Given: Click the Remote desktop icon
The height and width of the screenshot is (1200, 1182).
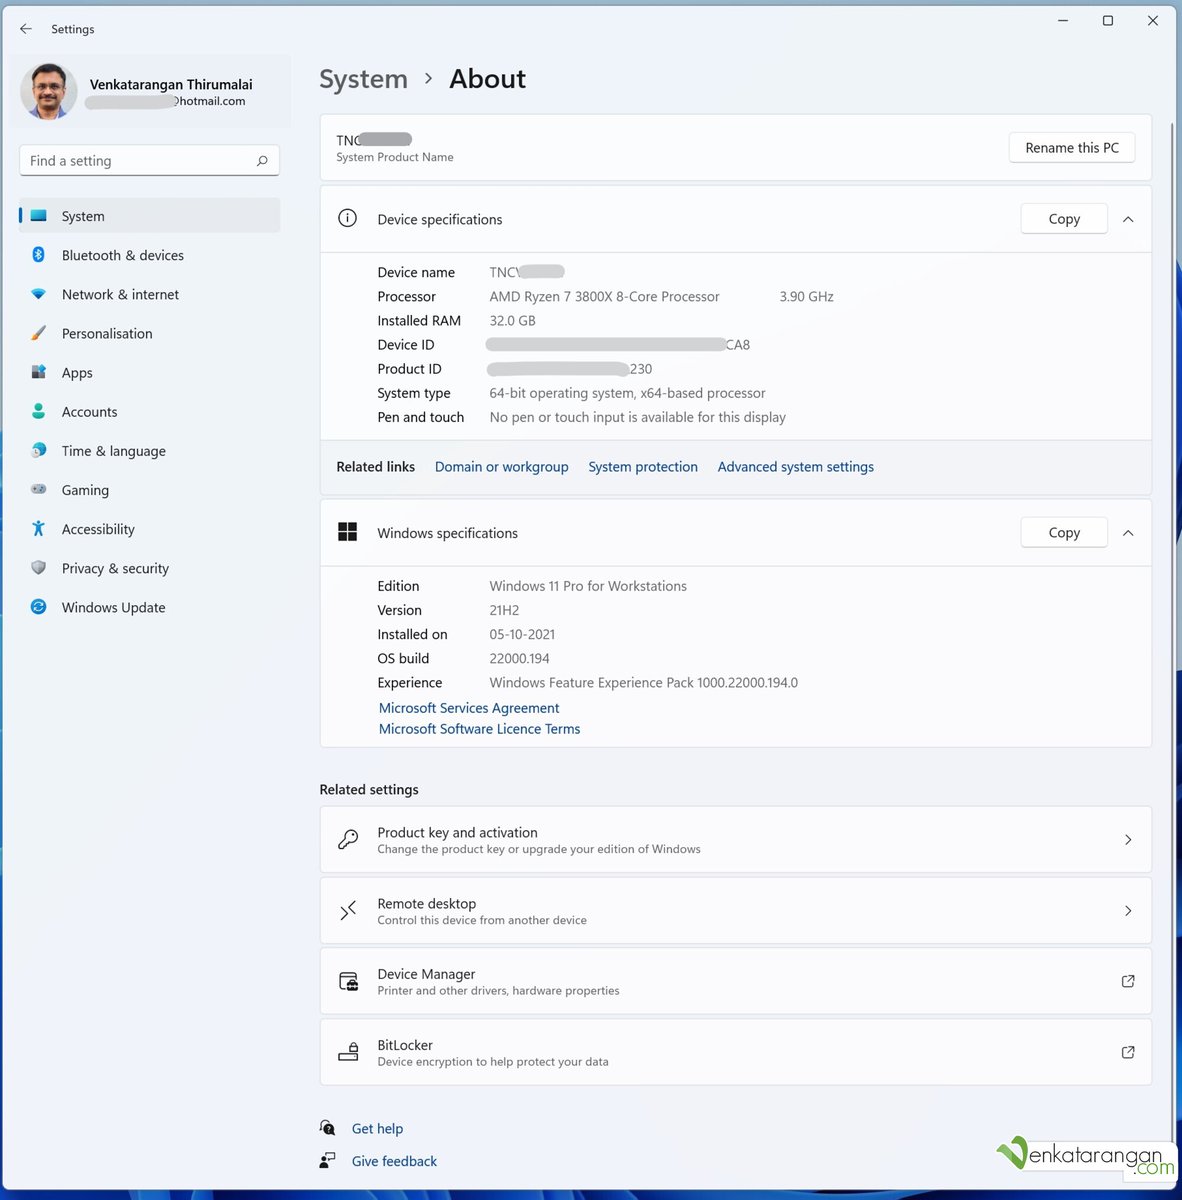Looking at the screenshot, I should (347, 910).
